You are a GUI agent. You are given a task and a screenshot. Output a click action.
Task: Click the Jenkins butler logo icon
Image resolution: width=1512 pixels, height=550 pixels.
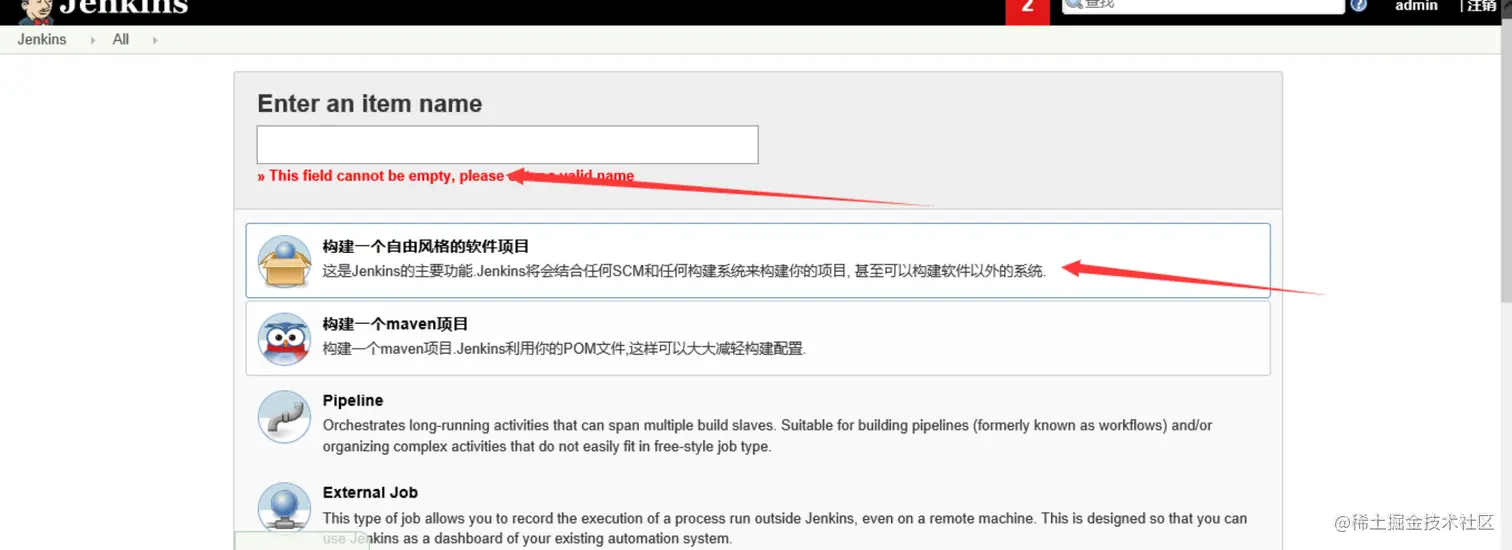(x=37, y=10)
